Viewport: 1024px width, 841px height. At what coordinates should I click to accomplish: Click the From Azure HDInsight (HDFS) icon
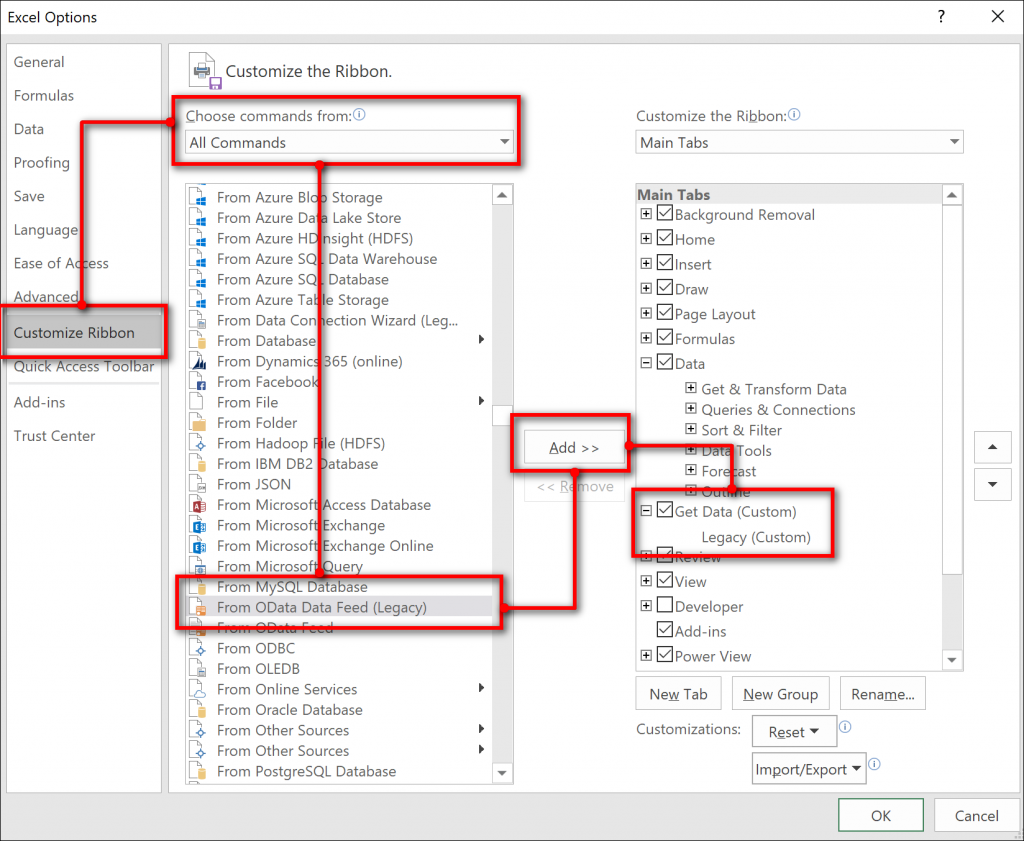coord(198,238)
